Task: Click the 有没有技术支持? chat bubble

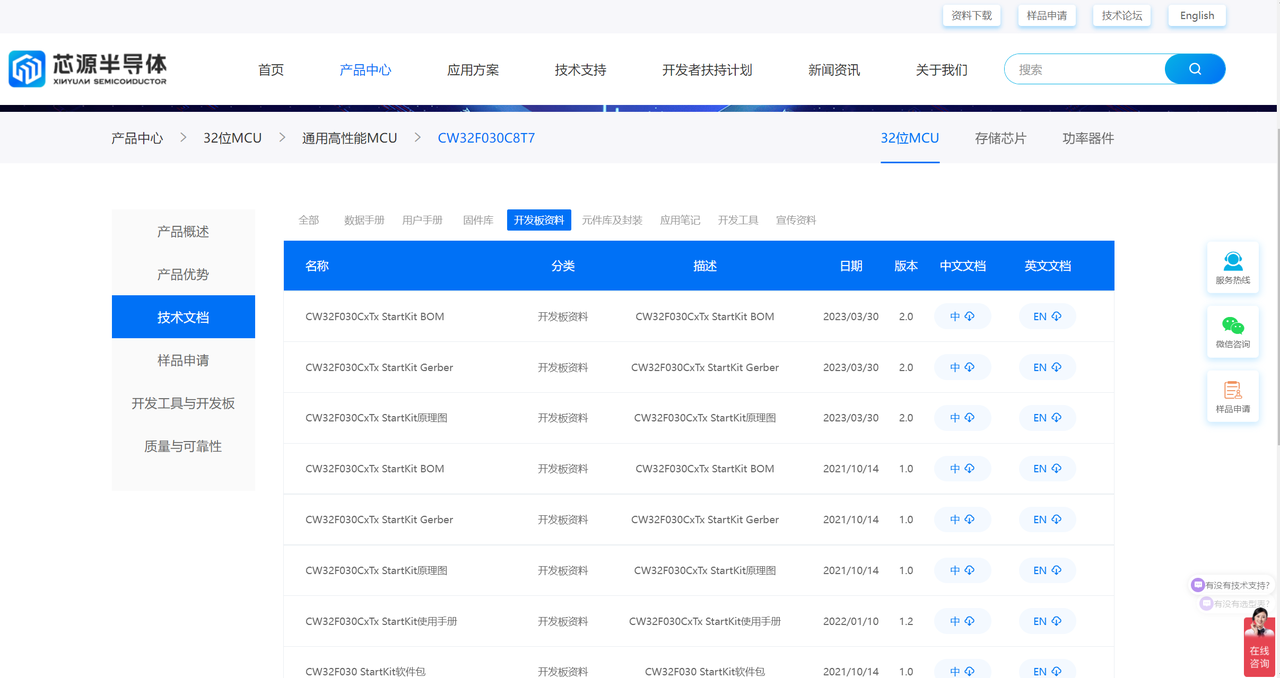Action: (1231, 585)
